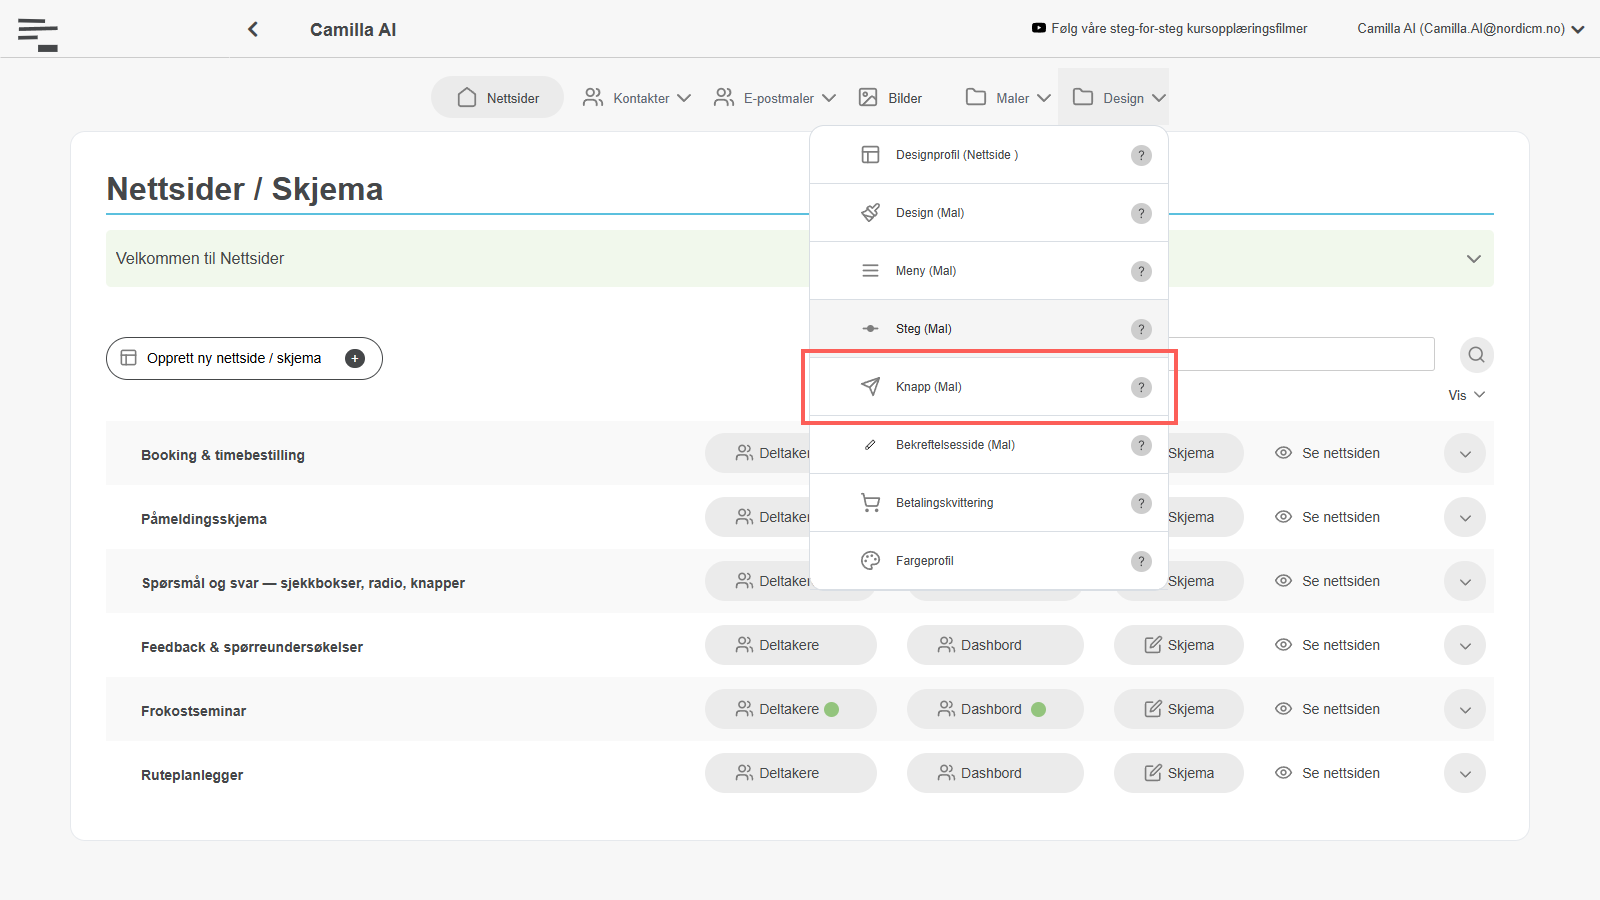Image resolution: width=1600 pixels, height=900 pixels.
Task: Open the Maler dropdown menu
Action: [1008, 98]
